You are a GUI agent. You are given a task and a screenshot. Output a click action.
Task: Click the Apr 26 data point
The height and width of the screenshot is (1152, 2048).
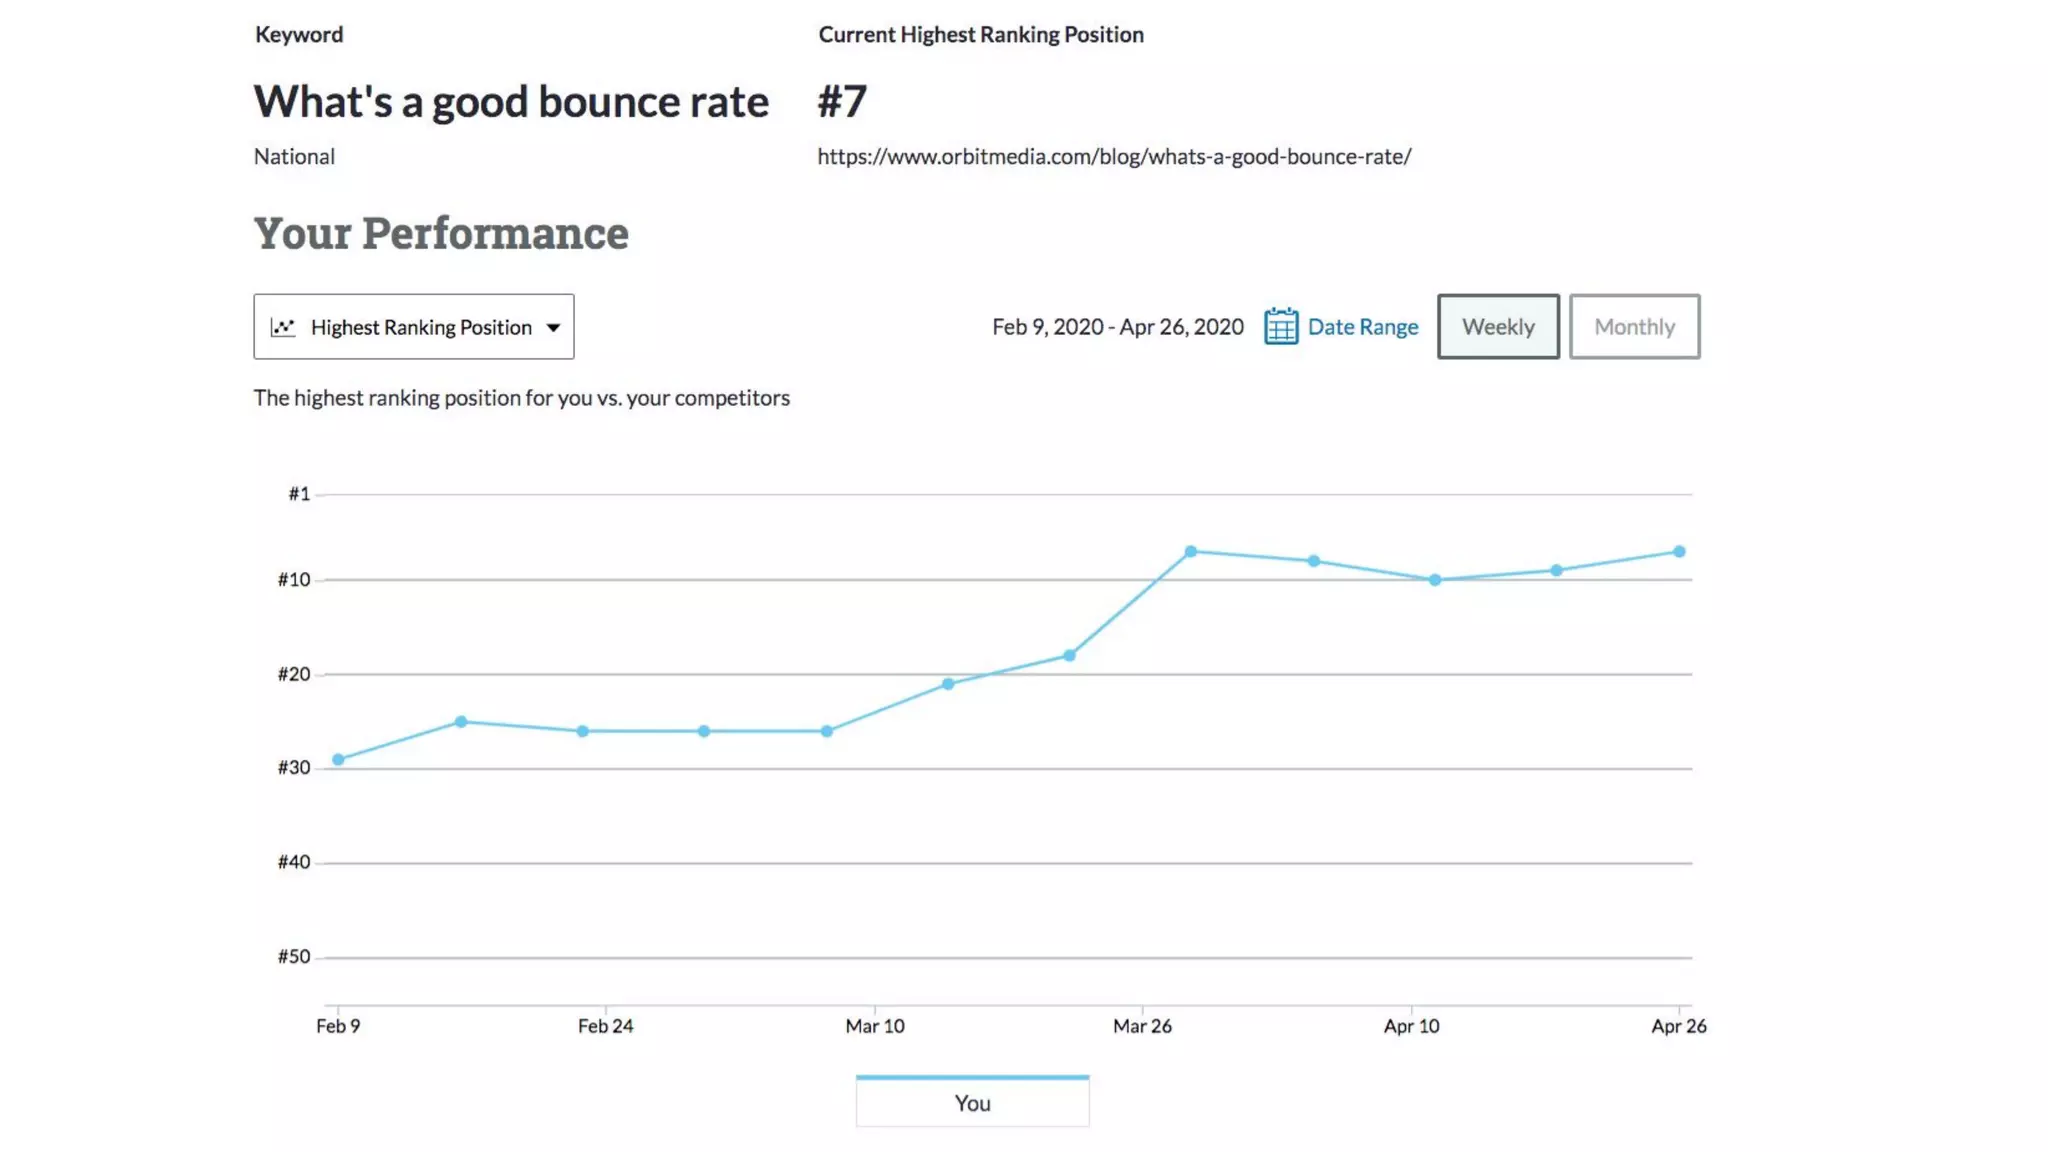(x=1679, y=552)
